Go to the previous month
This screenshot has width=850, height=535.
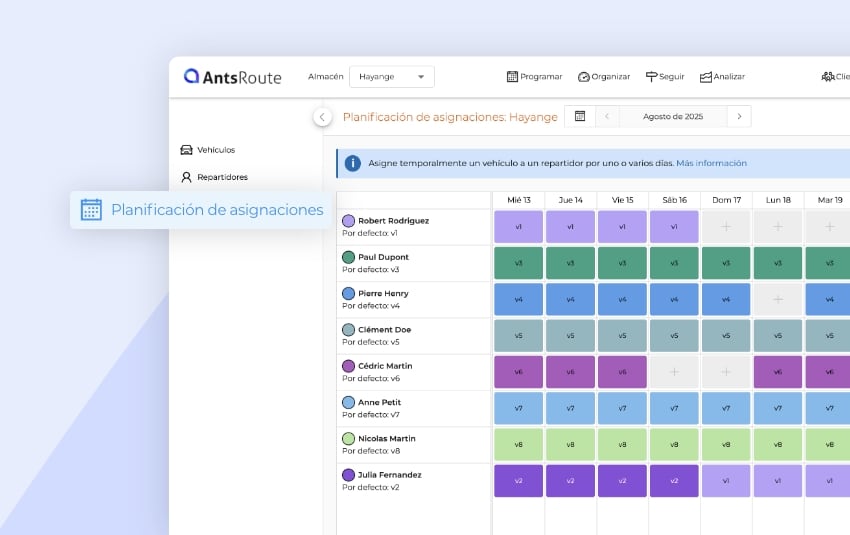coord(607,117)
